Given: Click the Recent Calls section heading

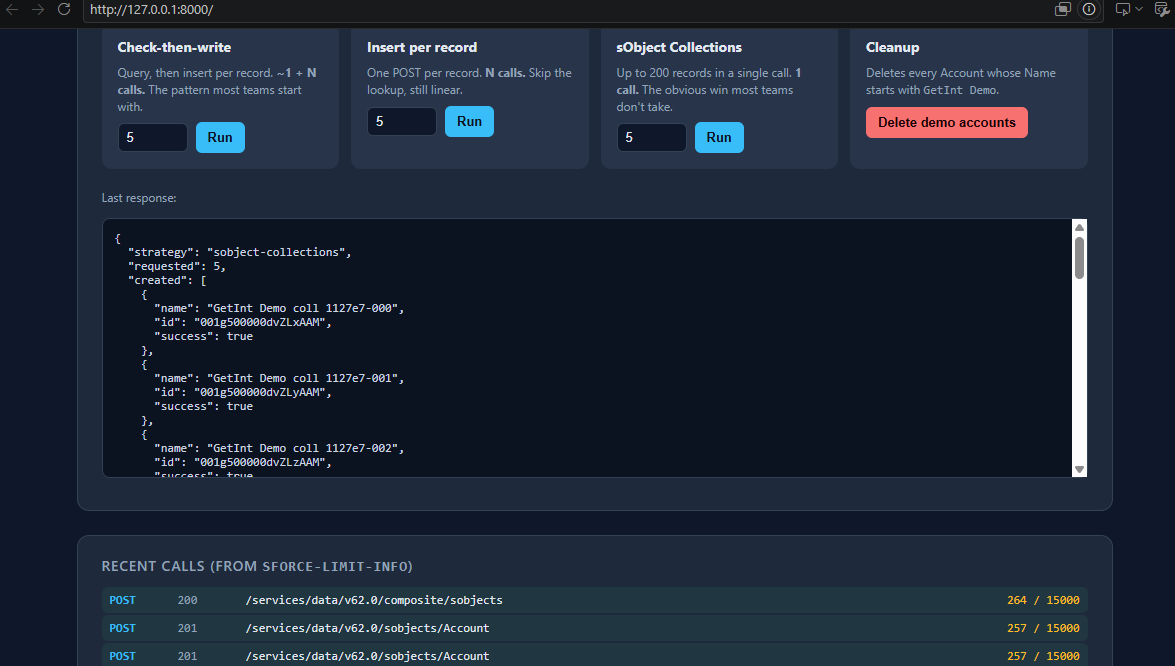Looking at the screenshot, I should [257, 566].
